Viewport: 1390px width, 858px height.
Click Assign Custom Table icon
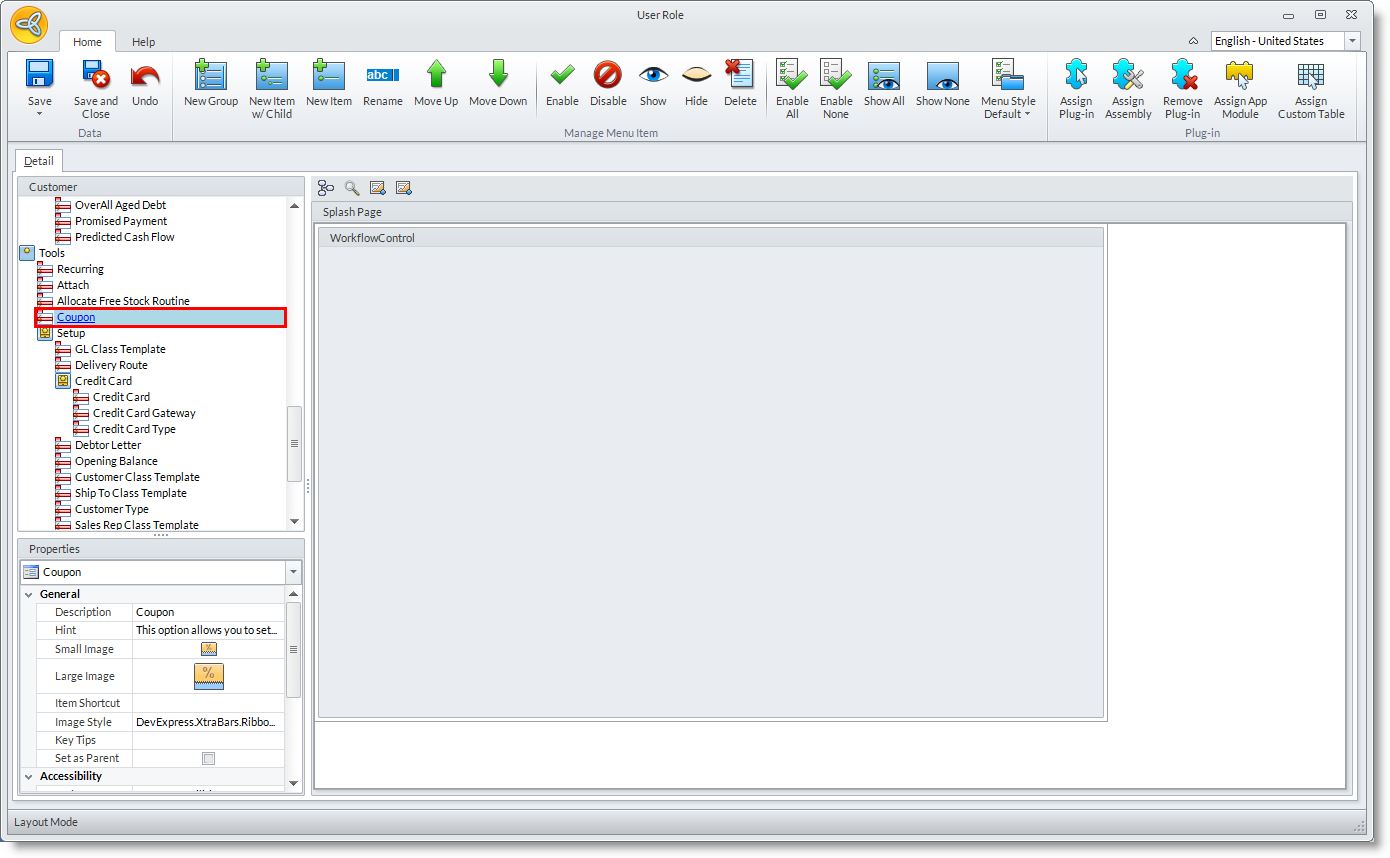(1310, 76)
